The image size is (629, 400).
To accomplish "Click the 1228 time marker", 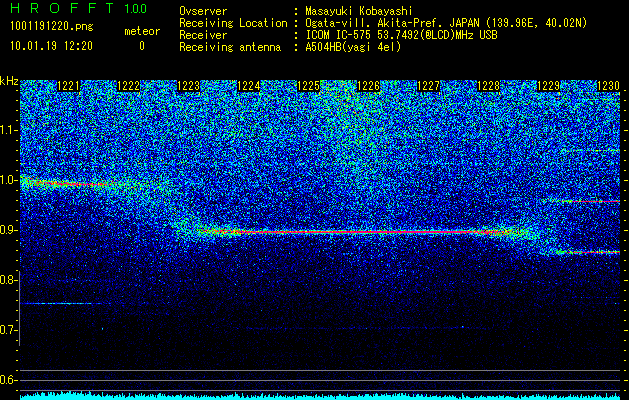I will pyautogui.click(x=489, y=86).
